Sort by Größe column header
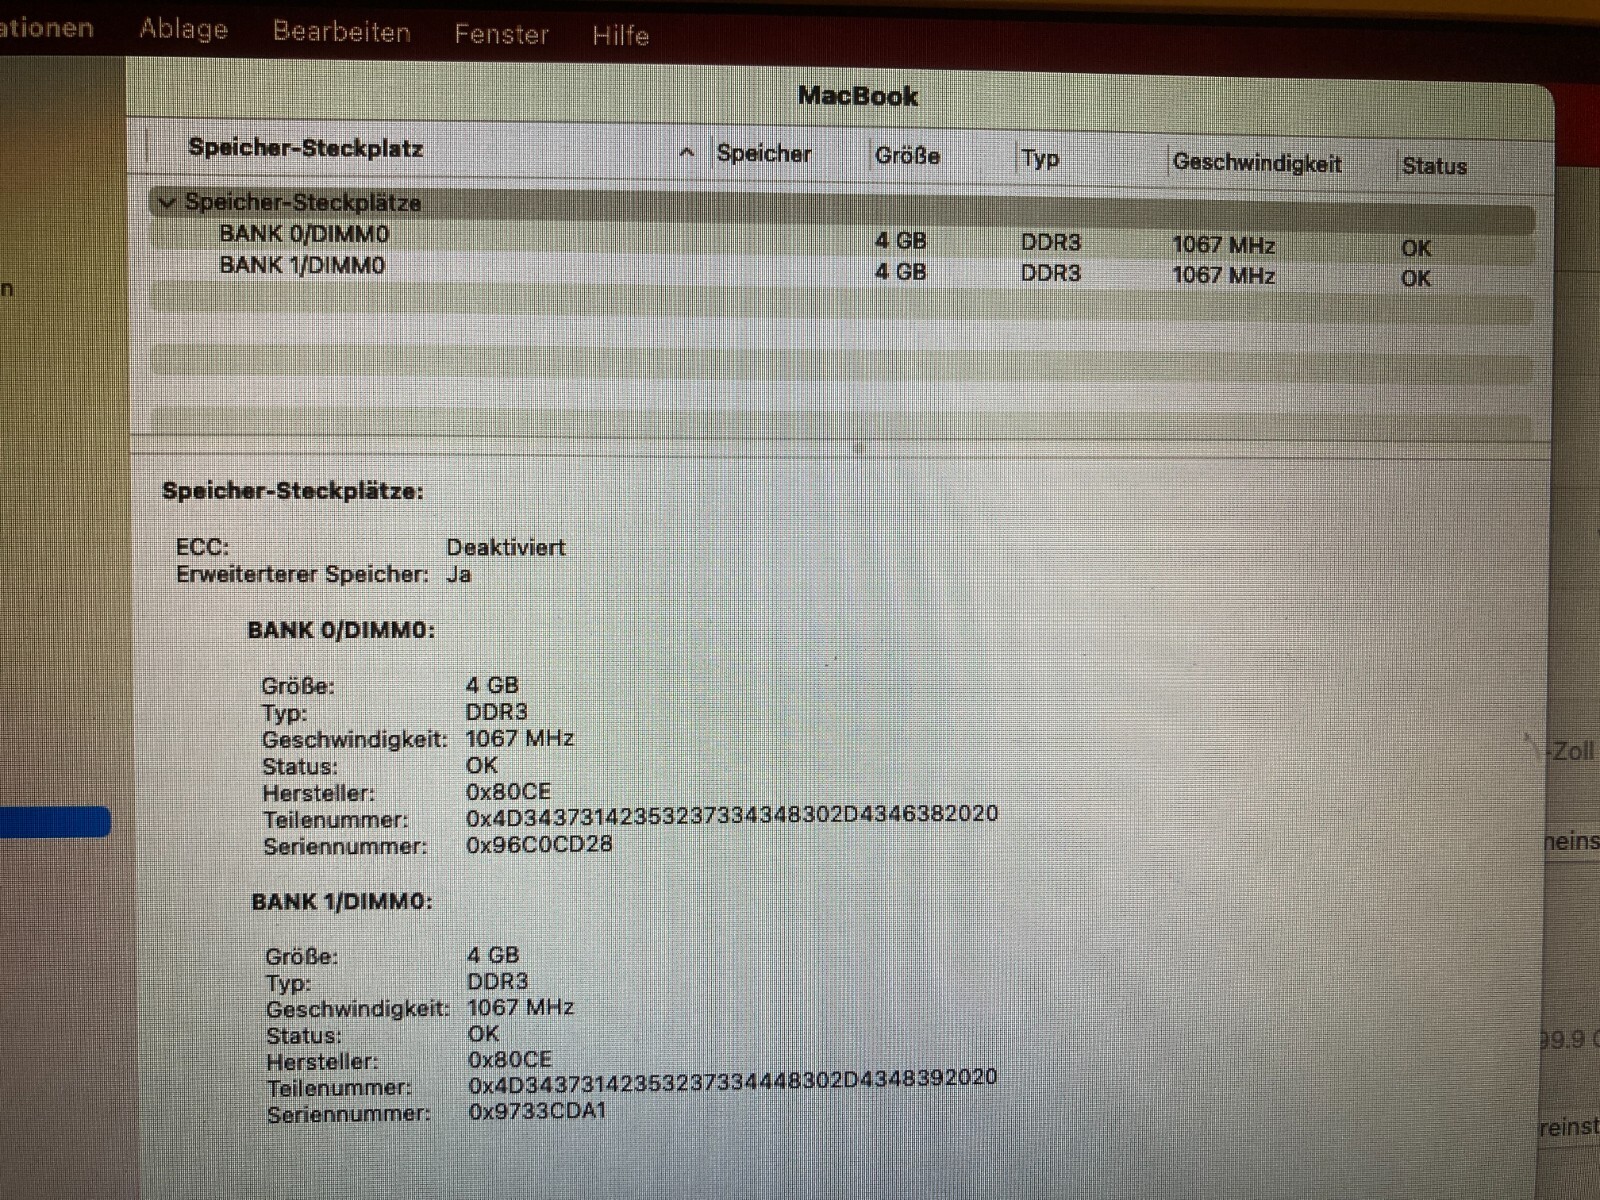 [907, 156]
